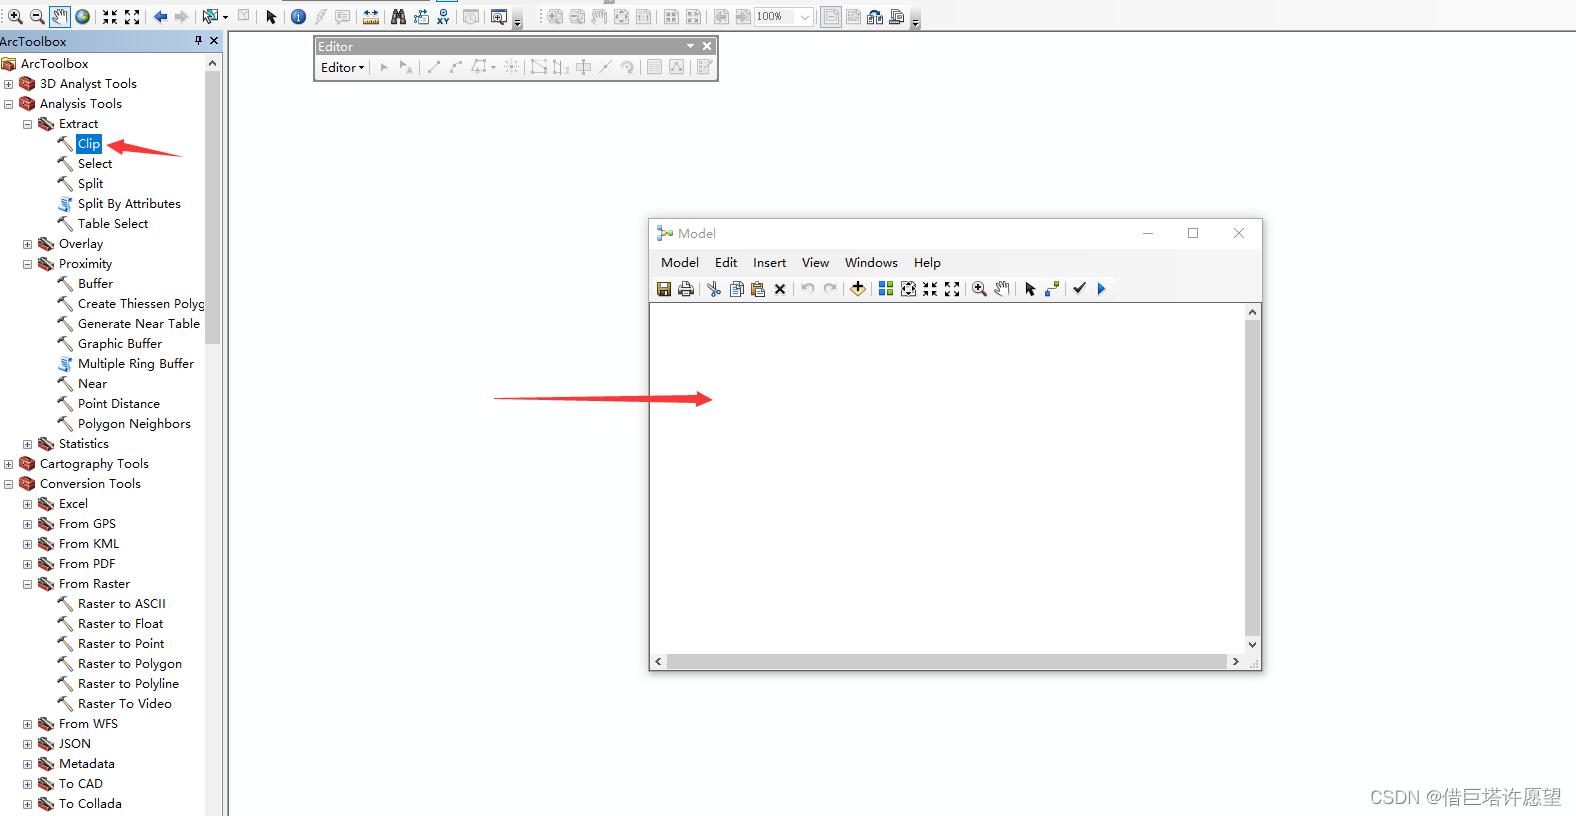The width and height of the screenshot is (1576, 816).
Task: Toggle auto-hide pin on ArcToolbox panel
Action: (x=198, y=41)
